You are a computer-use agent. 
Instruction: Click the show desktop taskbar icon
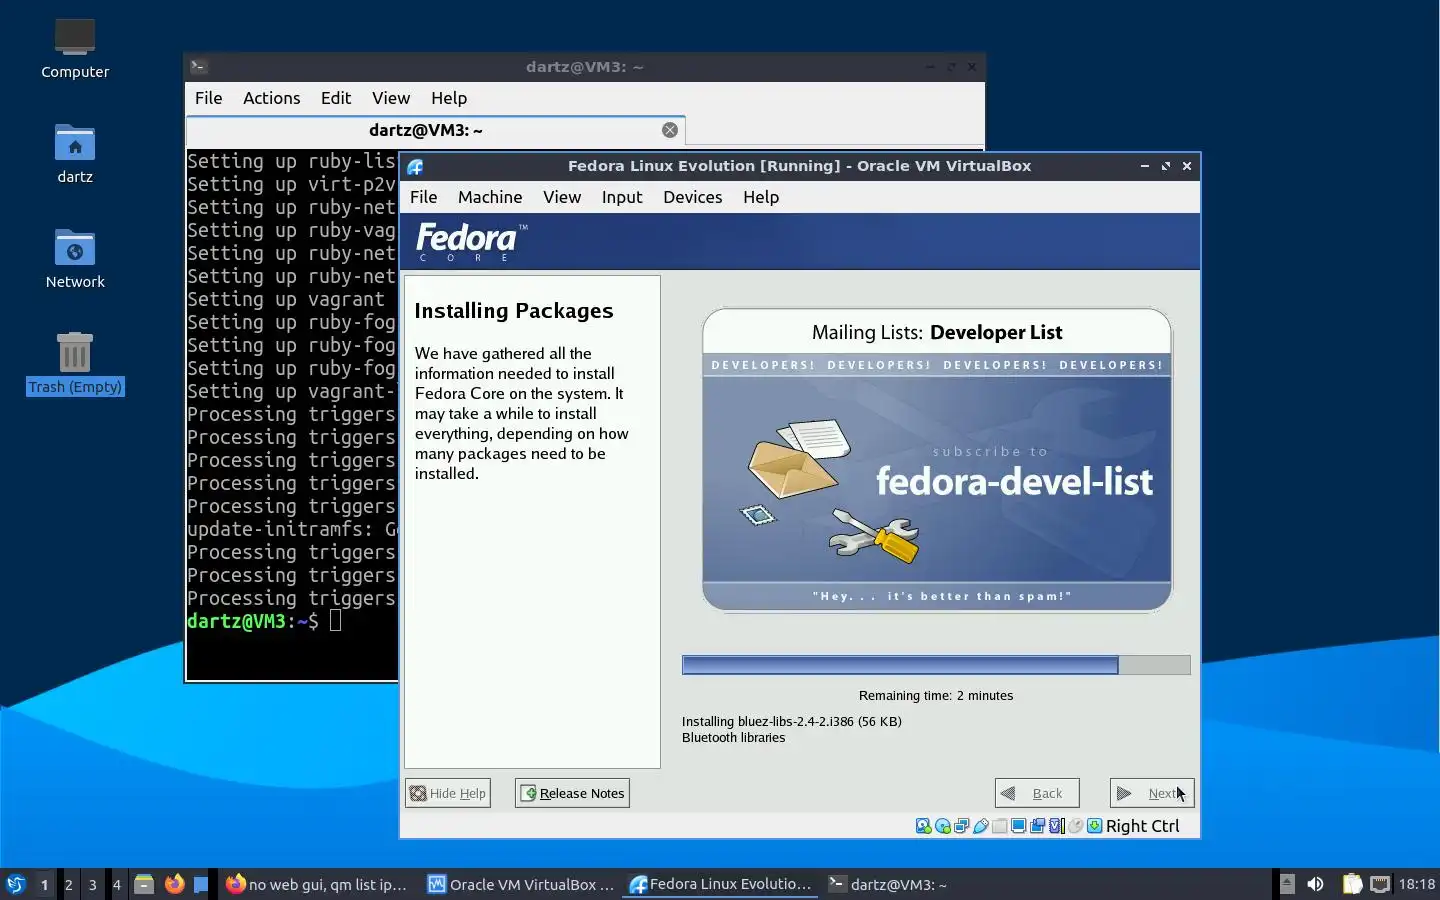pos(201,884)
